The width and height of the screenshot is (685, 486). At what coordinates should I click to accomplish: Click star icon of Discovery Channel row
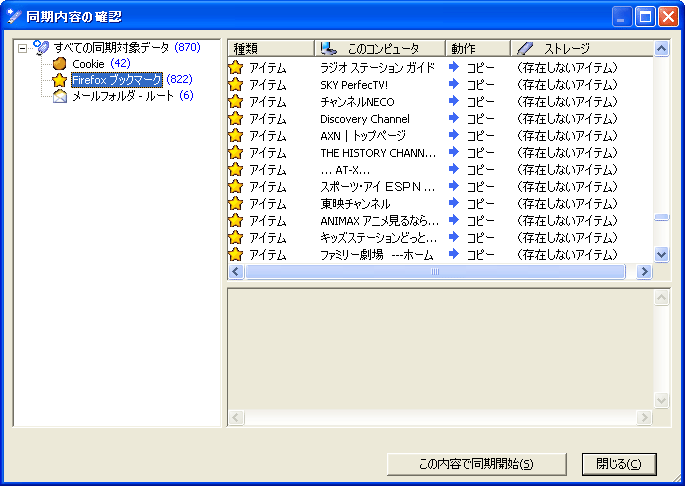point(235,118)
